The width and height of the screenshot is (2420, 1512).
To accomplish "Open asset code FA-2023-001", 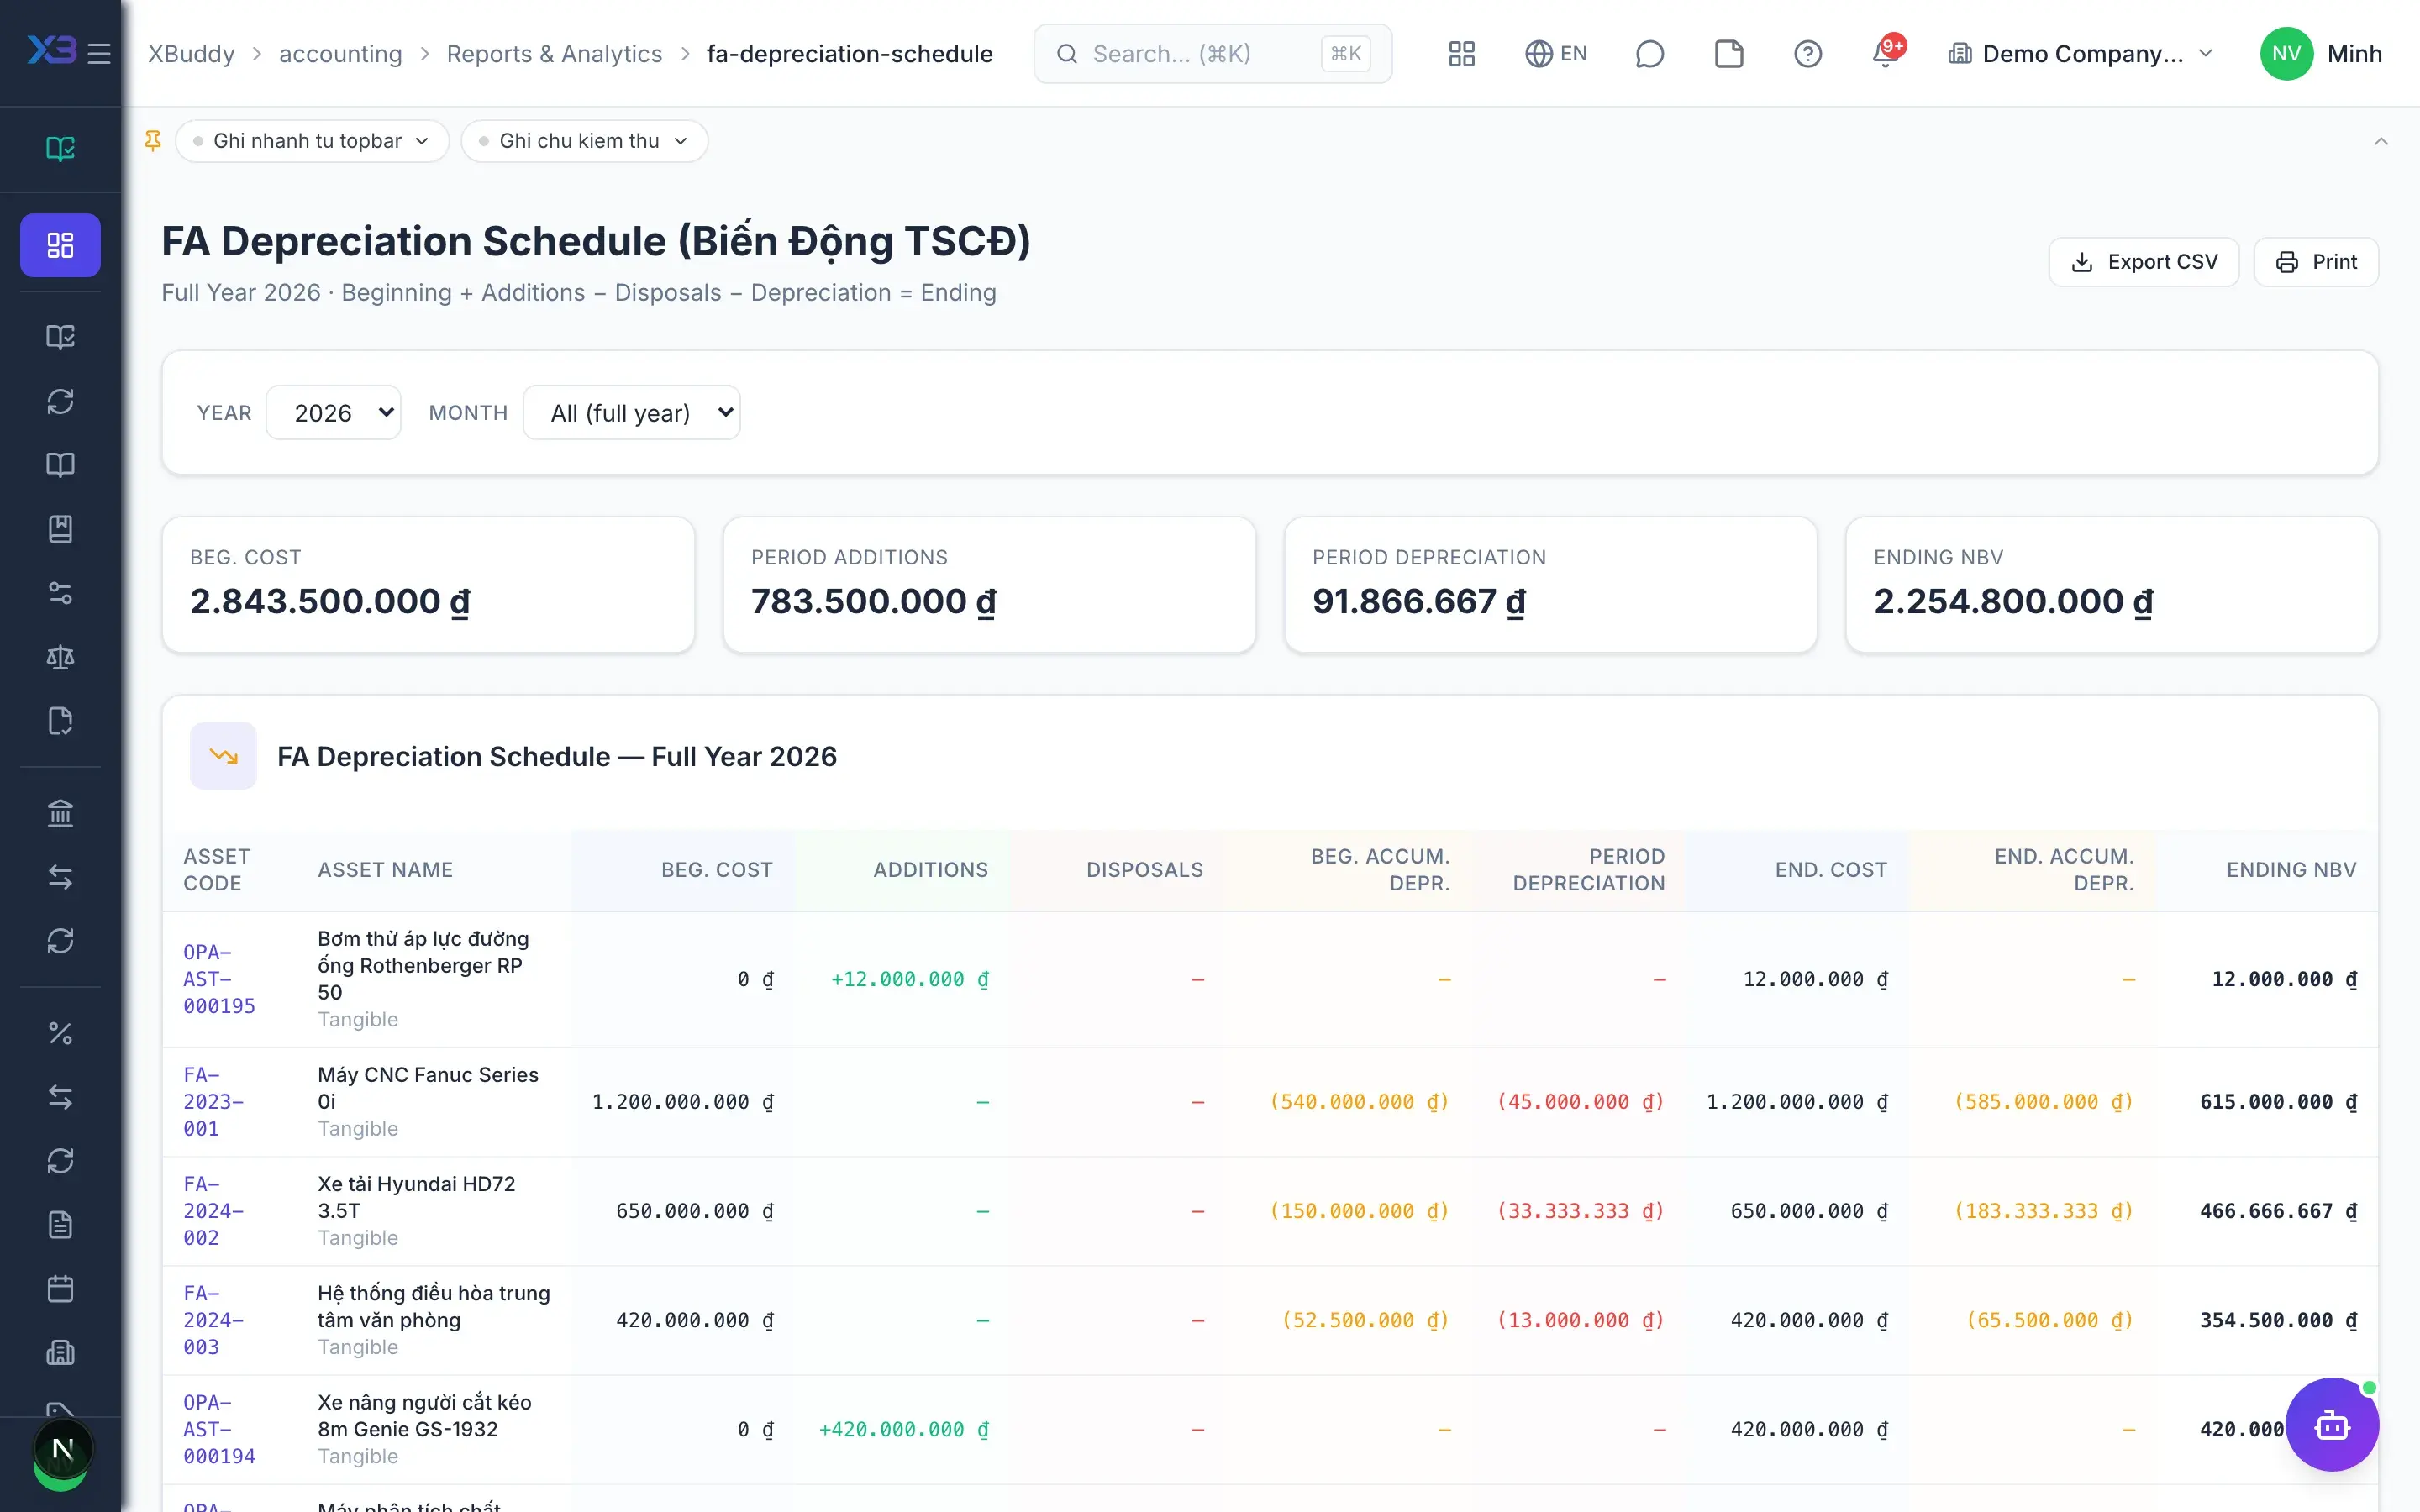I will point(213,1102).
